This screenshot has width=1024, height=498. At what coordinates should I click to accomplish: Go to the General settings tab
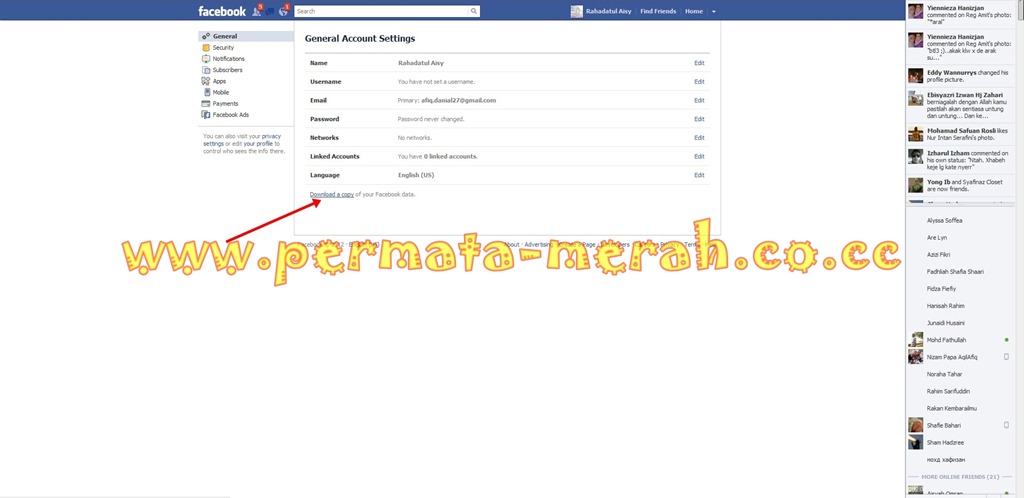pyautogui.click(x=246, y=37)
